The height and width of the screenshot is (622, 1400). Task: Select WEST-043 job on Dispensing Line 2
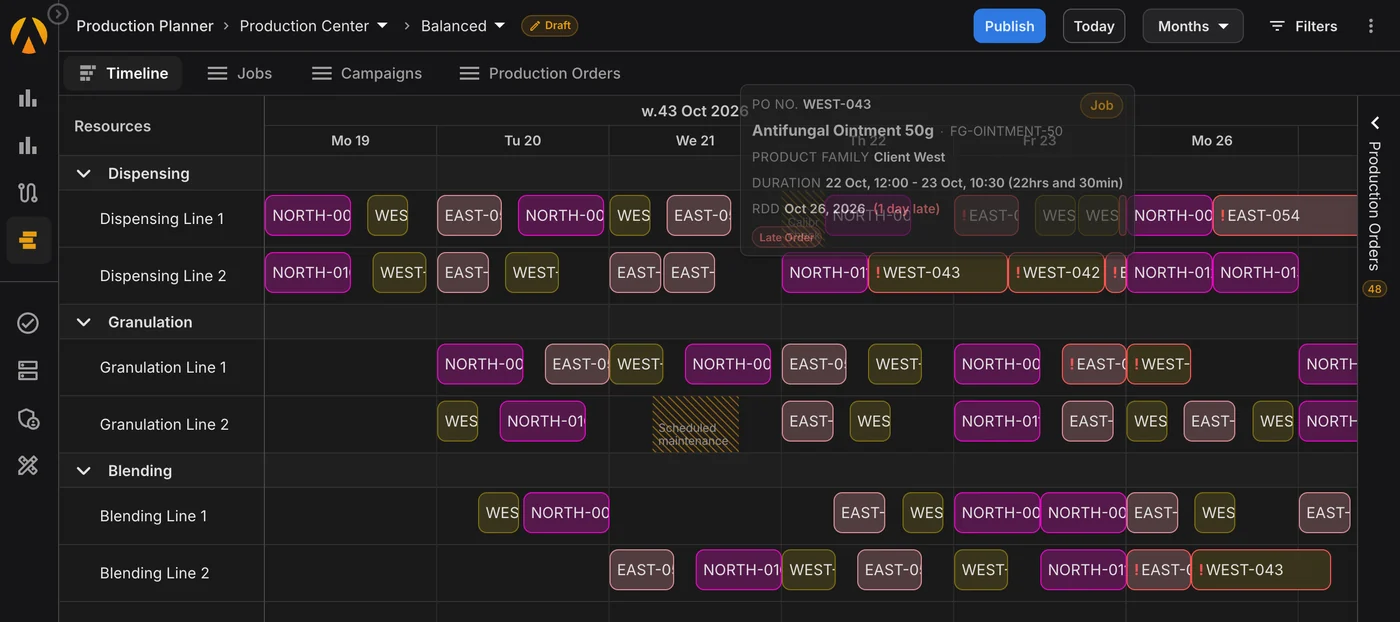(937, 272)
